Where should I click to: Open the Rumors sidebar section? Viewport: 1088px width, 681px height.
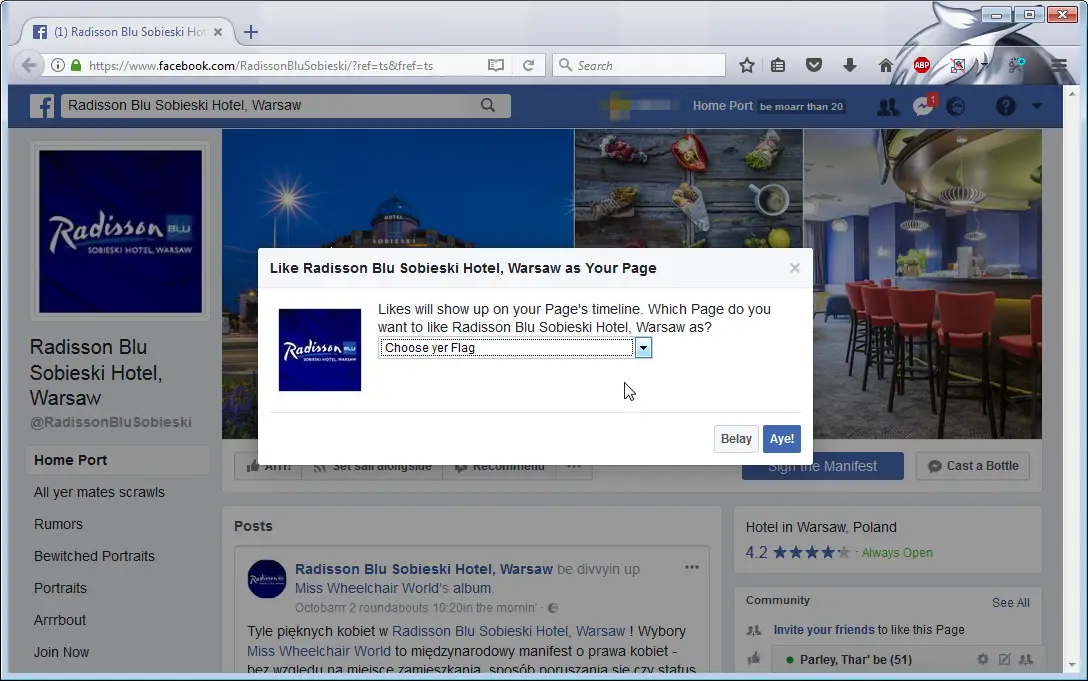tap(58, 524)
